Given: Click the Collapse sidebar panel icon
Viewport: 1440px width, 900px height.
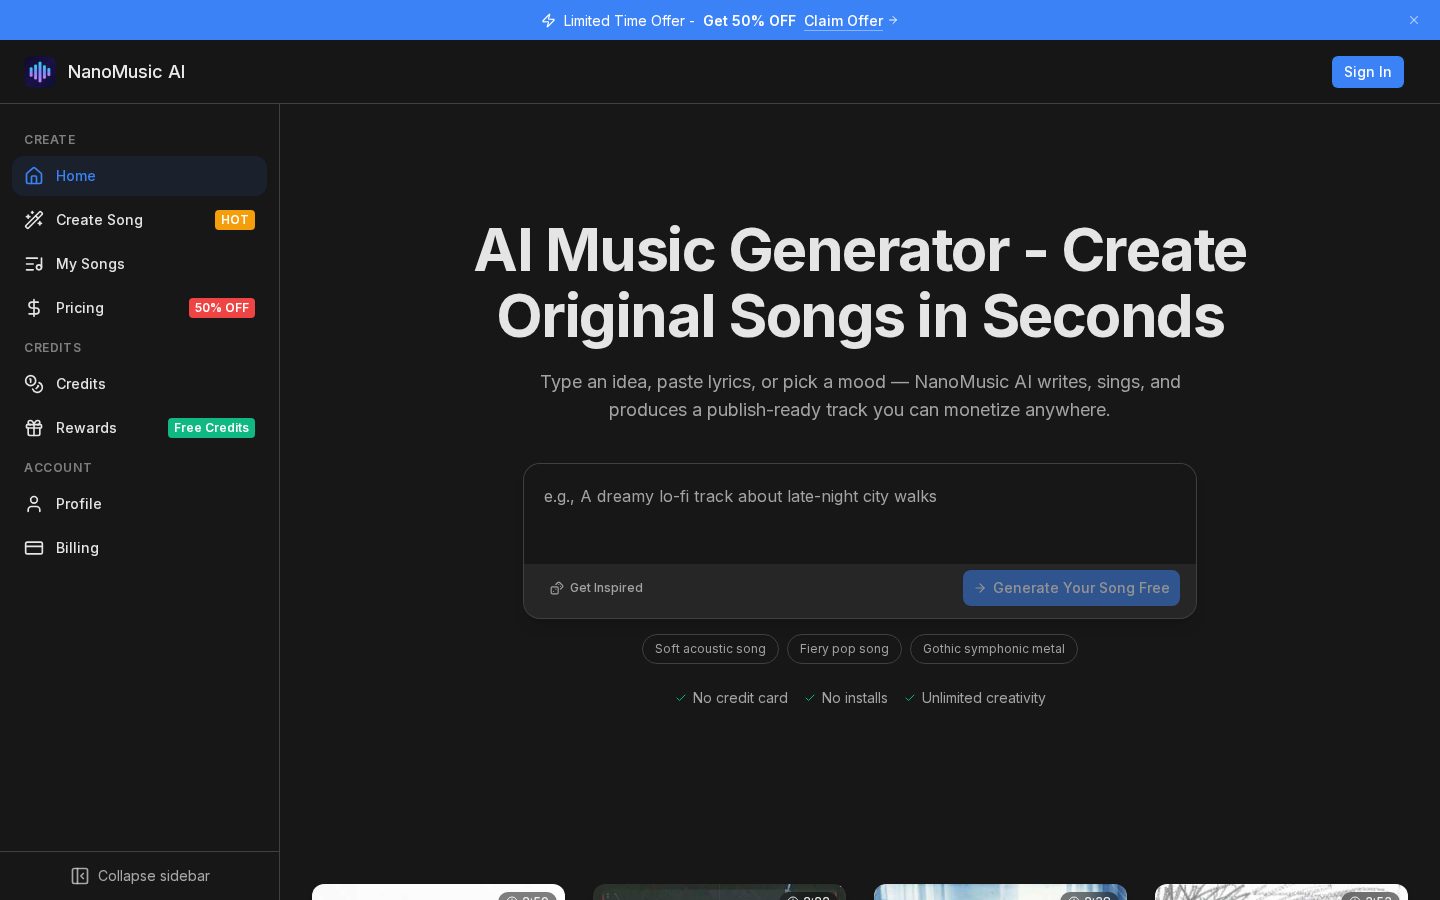Looking at the screenshot, I should [x=80, y=876].
